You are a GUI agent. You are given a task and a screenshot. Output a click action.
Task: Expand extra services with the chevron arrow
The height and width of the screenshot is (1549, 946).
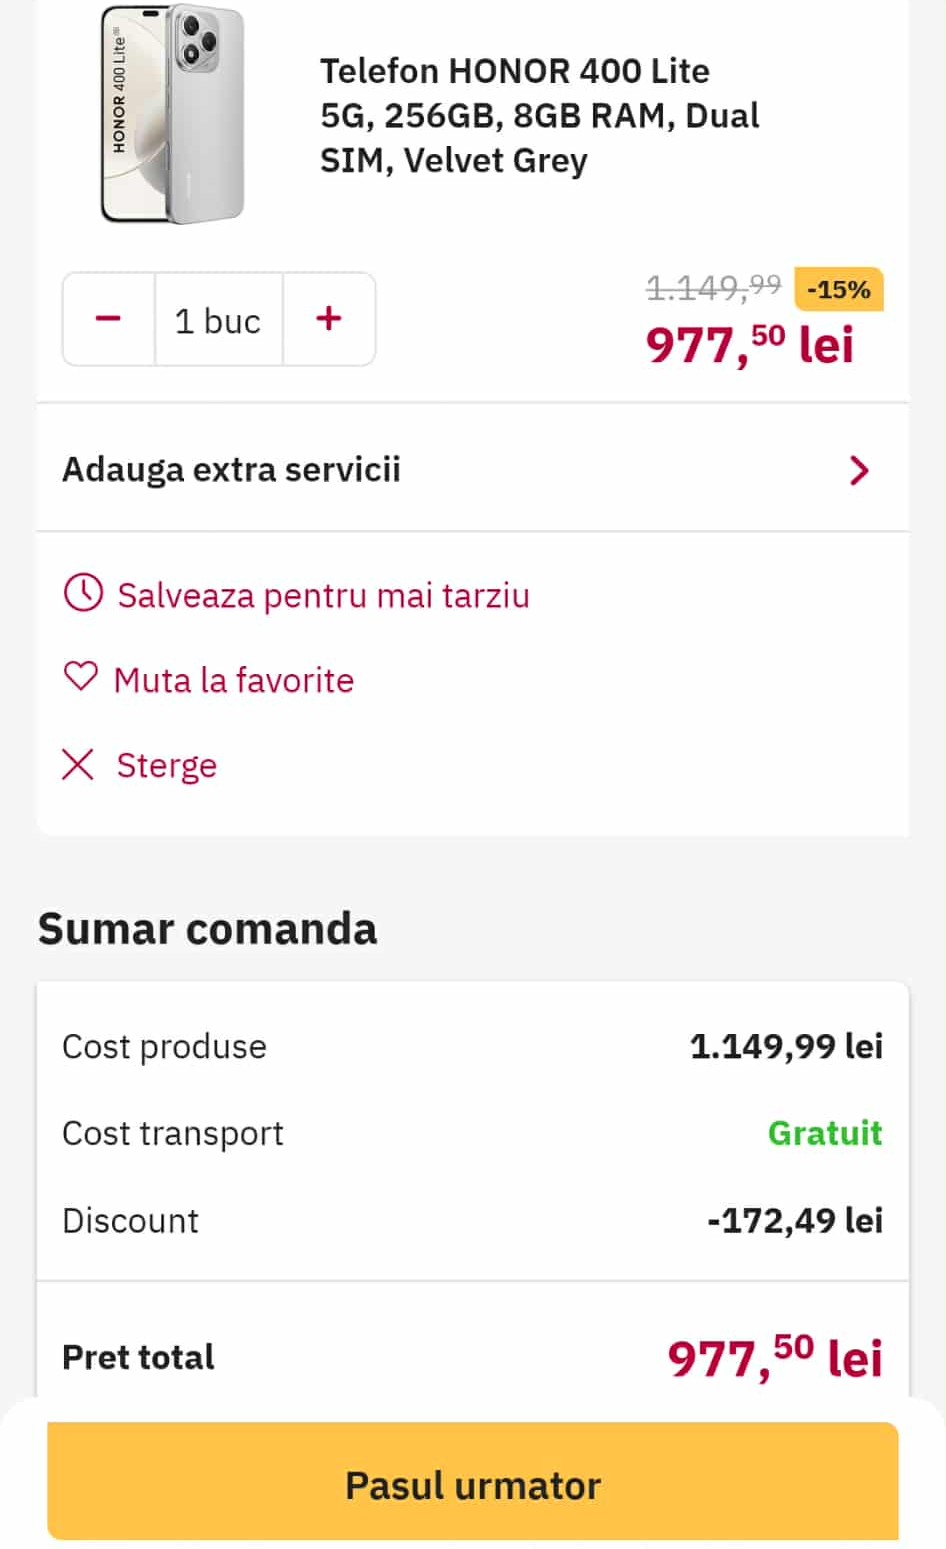tap(858, 470)
